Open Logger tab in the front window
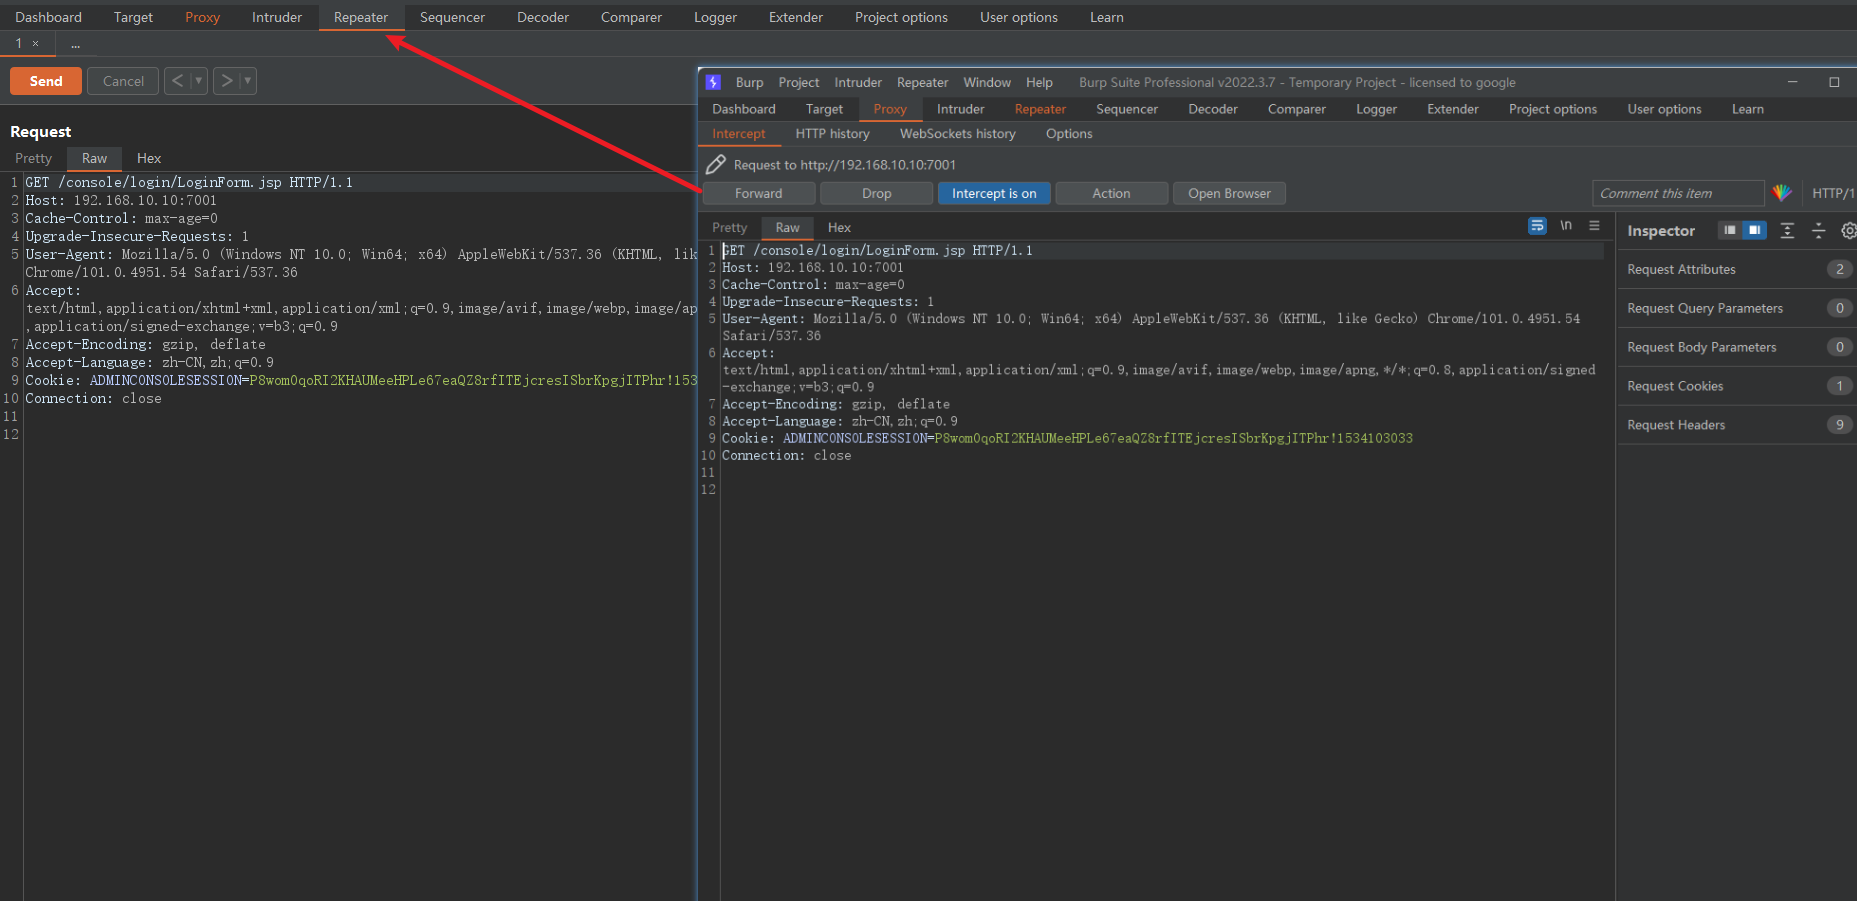This screenshot has width=1857, height=901. point(1376,109)
